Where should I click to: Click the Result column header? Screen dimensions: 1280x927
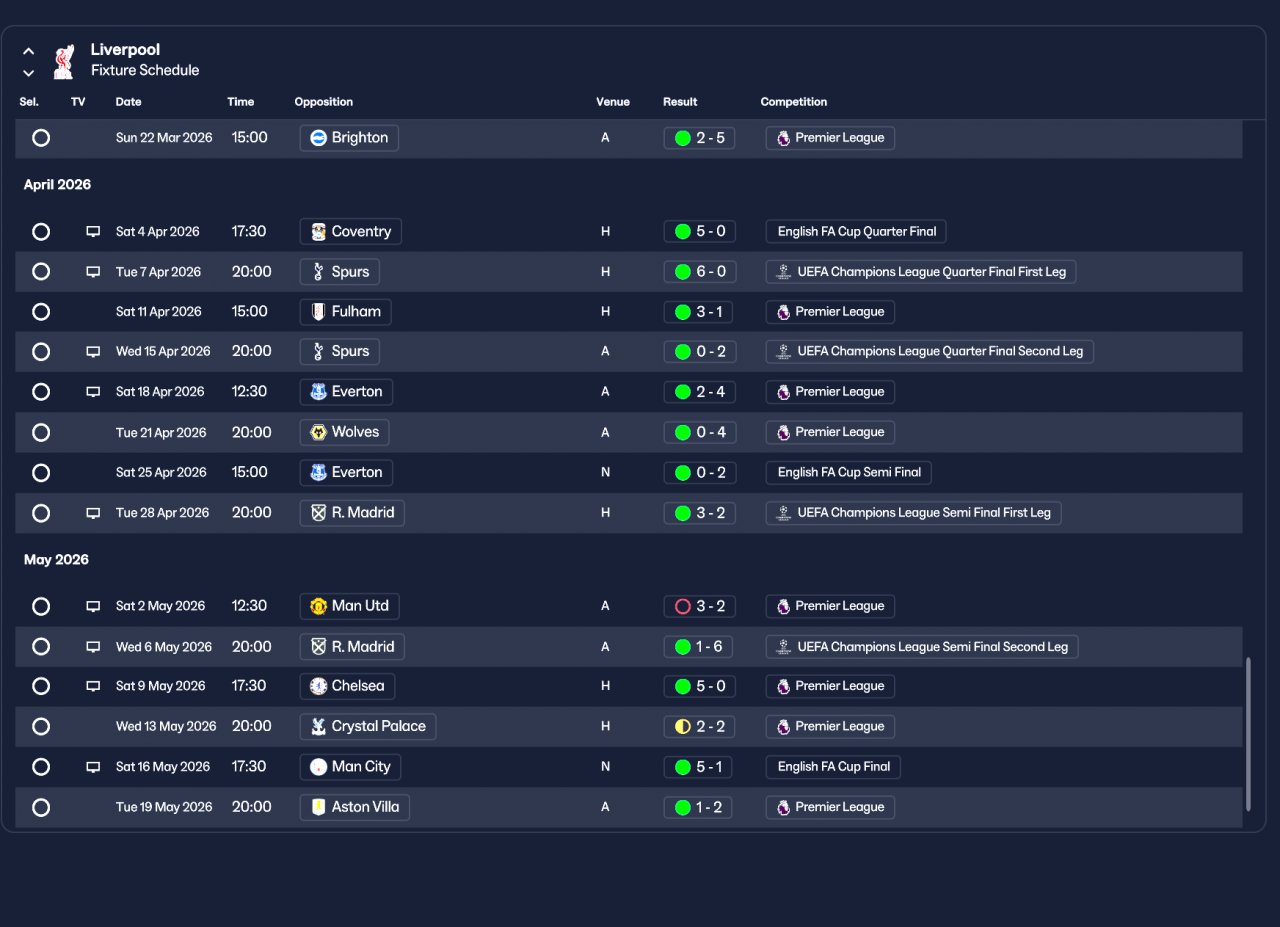pyautogui.click(x=680, y=102)
